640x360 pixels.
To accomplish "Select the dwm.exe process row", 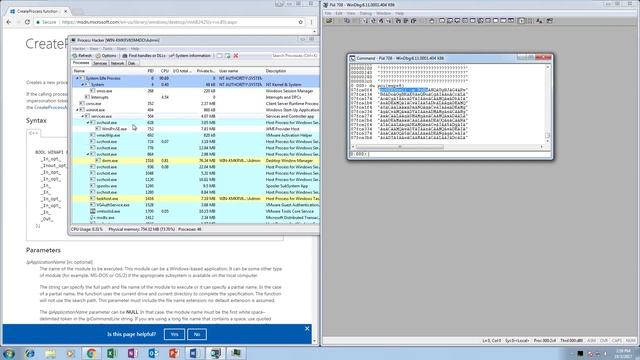I will (195, 161).
